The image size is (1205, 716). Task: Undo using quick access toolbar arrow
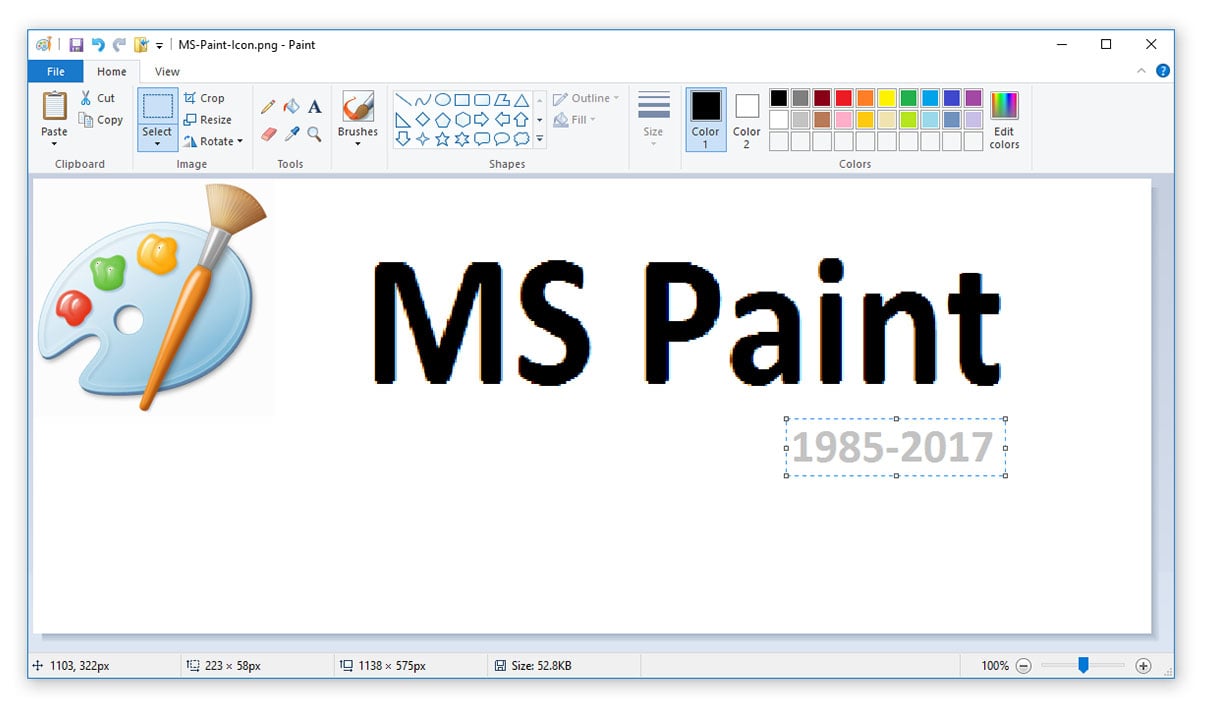tap(98, 44)
